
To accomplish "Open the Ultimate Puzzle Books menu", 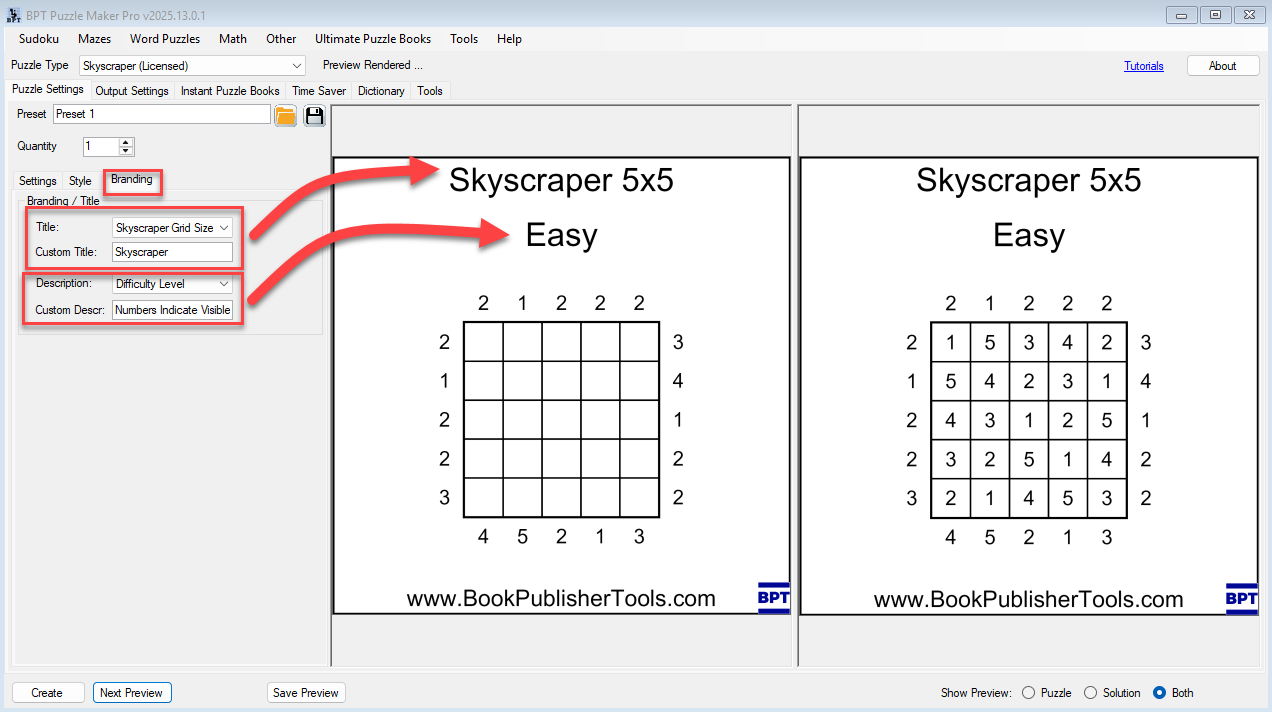I will [x=373, y=39].
